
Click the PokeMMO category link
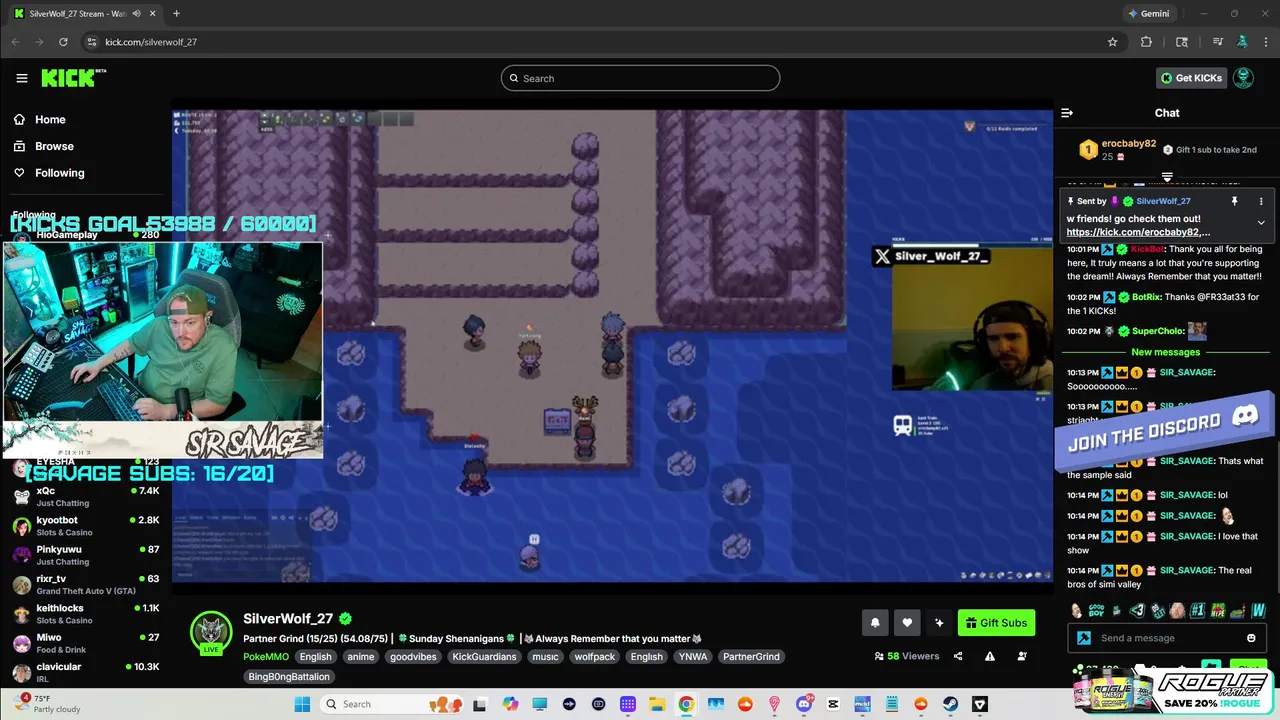(x=265, y=657)
